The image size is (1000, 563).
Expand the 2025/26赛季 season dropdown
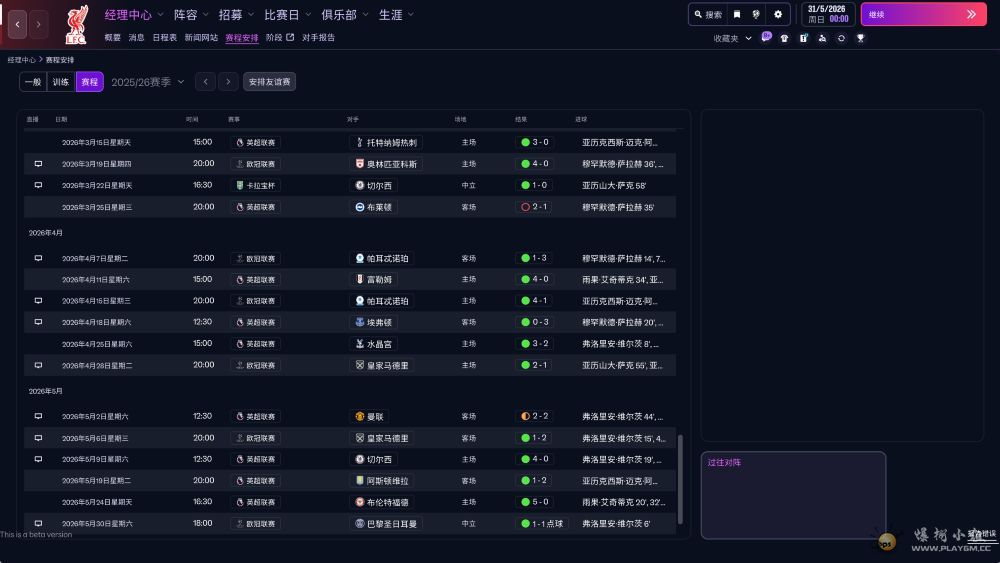(x=148, y=82)
